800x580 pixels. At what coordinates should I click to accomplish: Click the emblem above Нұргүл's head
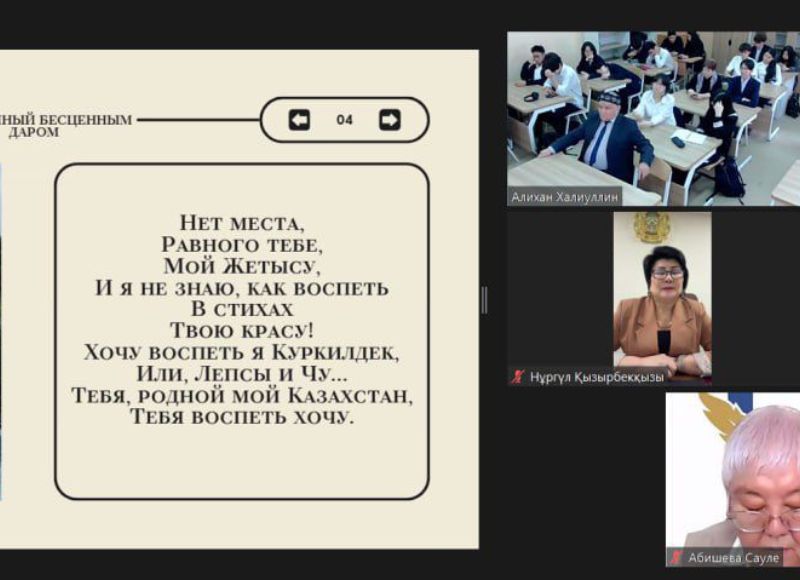[x=653, y=228]
